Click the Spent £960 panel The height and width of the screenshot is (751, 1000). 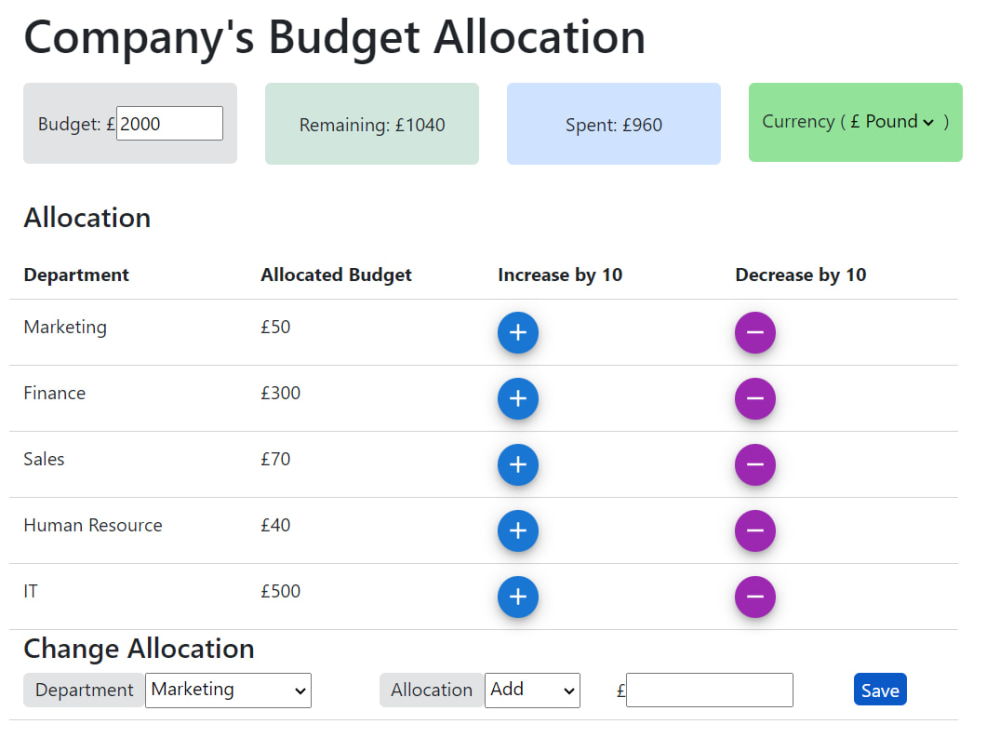click(614, 125)
